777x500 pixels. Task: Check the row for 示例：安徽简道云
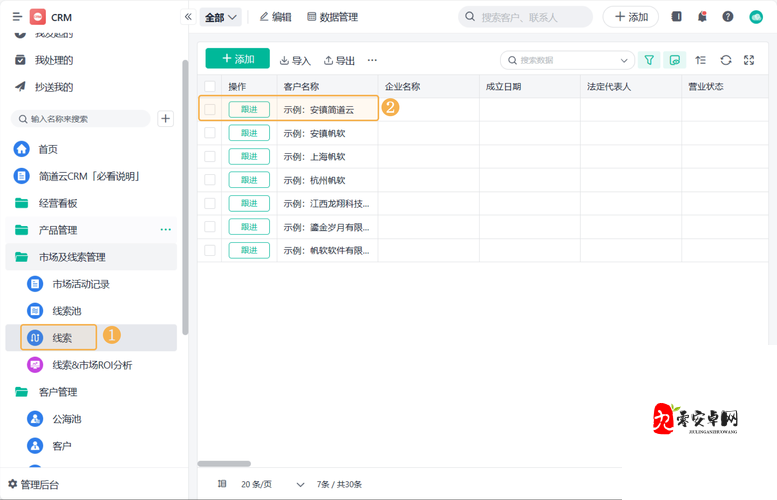[210, 109]
